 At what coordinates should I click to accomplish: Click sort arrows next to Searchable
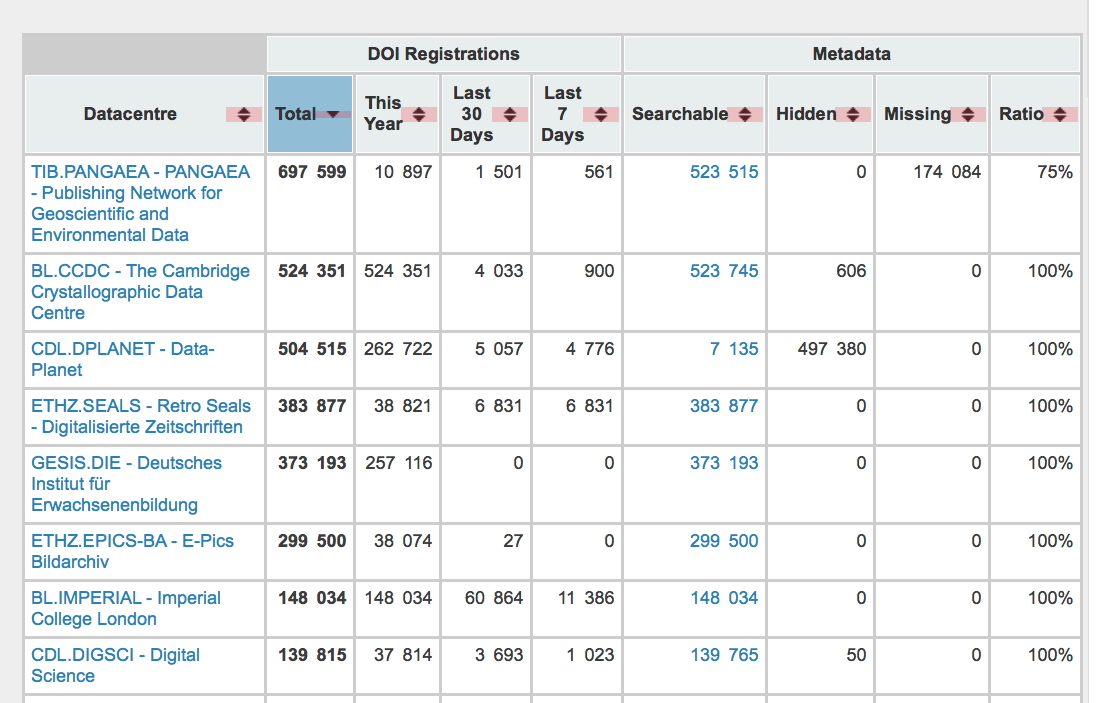pyautogui.click(x=744, y=115)
